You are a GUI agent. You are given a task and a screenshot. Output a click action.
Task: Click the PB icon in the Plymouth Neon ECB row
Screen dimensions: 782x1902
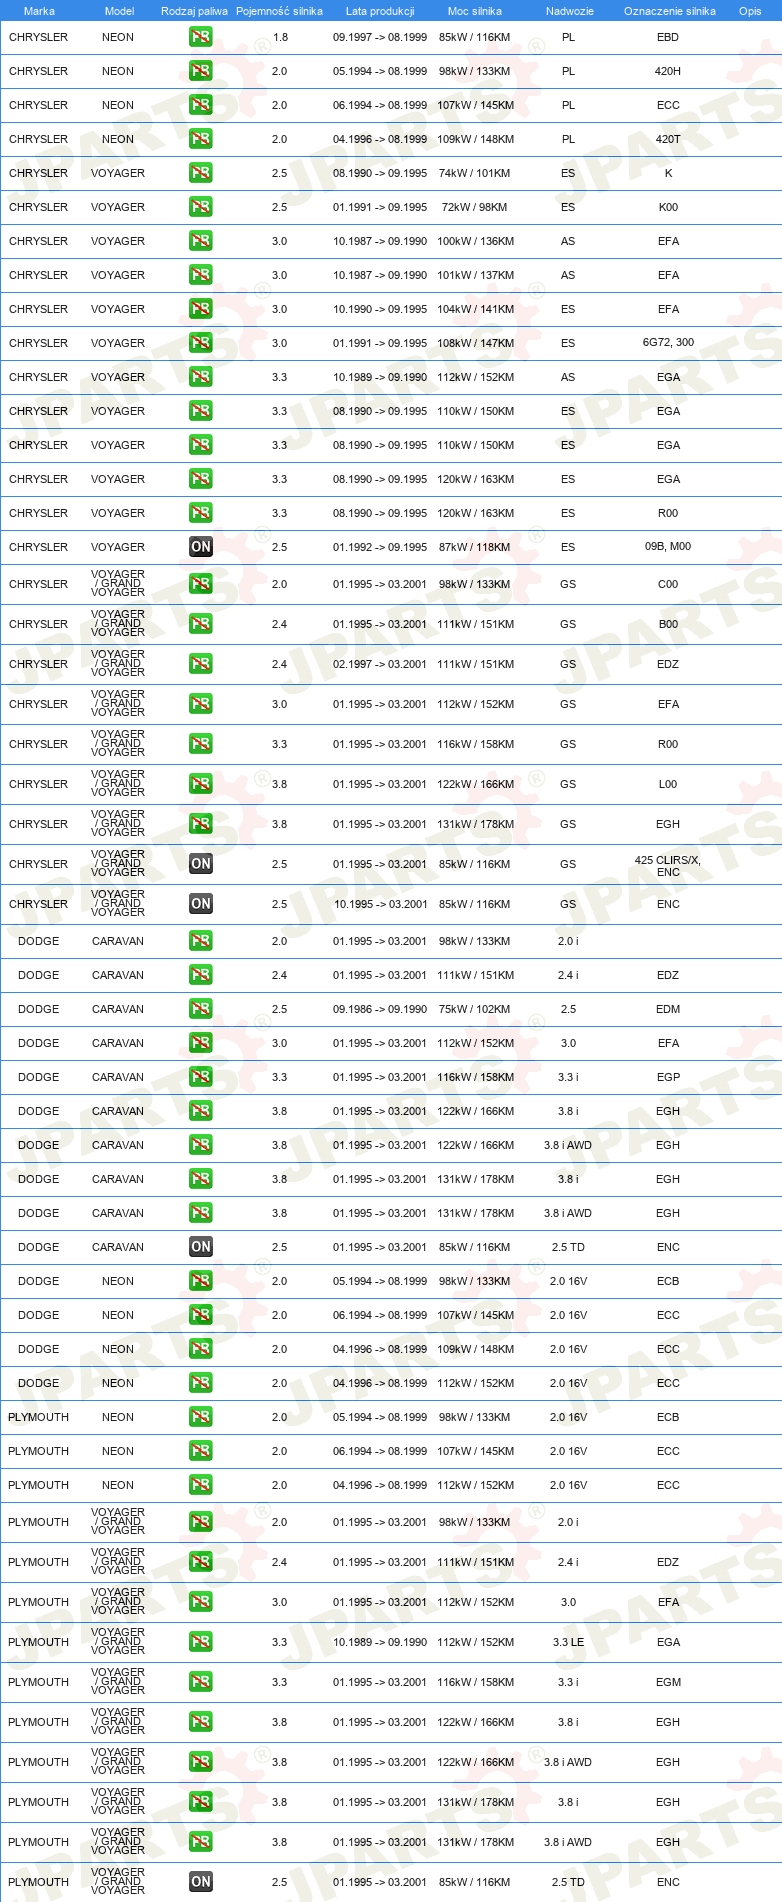tap(201, 1417)
